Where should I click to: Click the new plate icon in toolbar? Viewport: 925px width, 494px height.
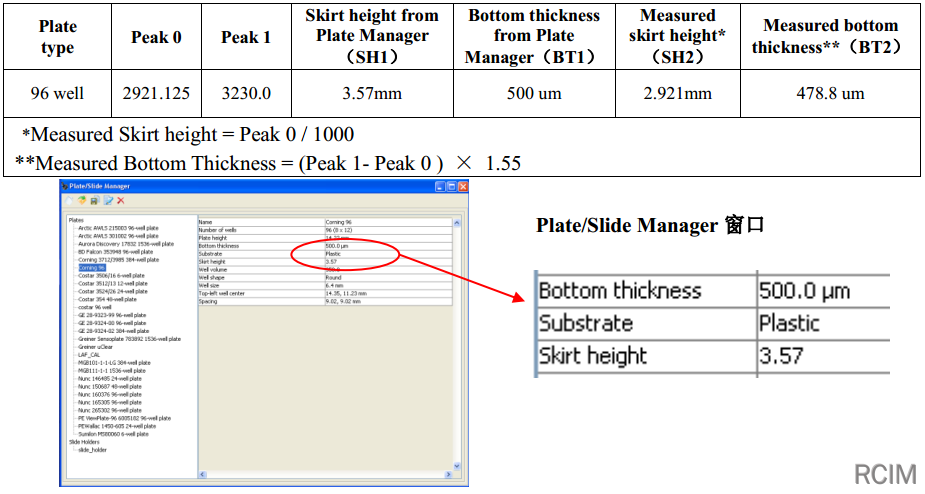pos(70,201)
